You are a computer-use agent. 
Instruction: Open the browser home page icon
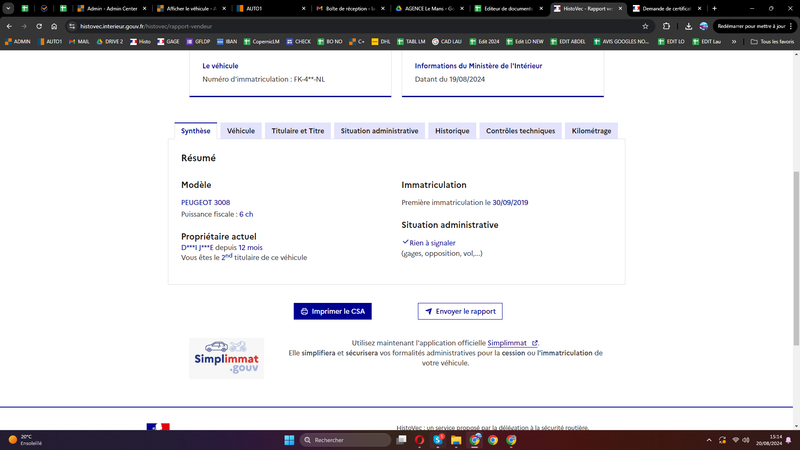[54, 26]
